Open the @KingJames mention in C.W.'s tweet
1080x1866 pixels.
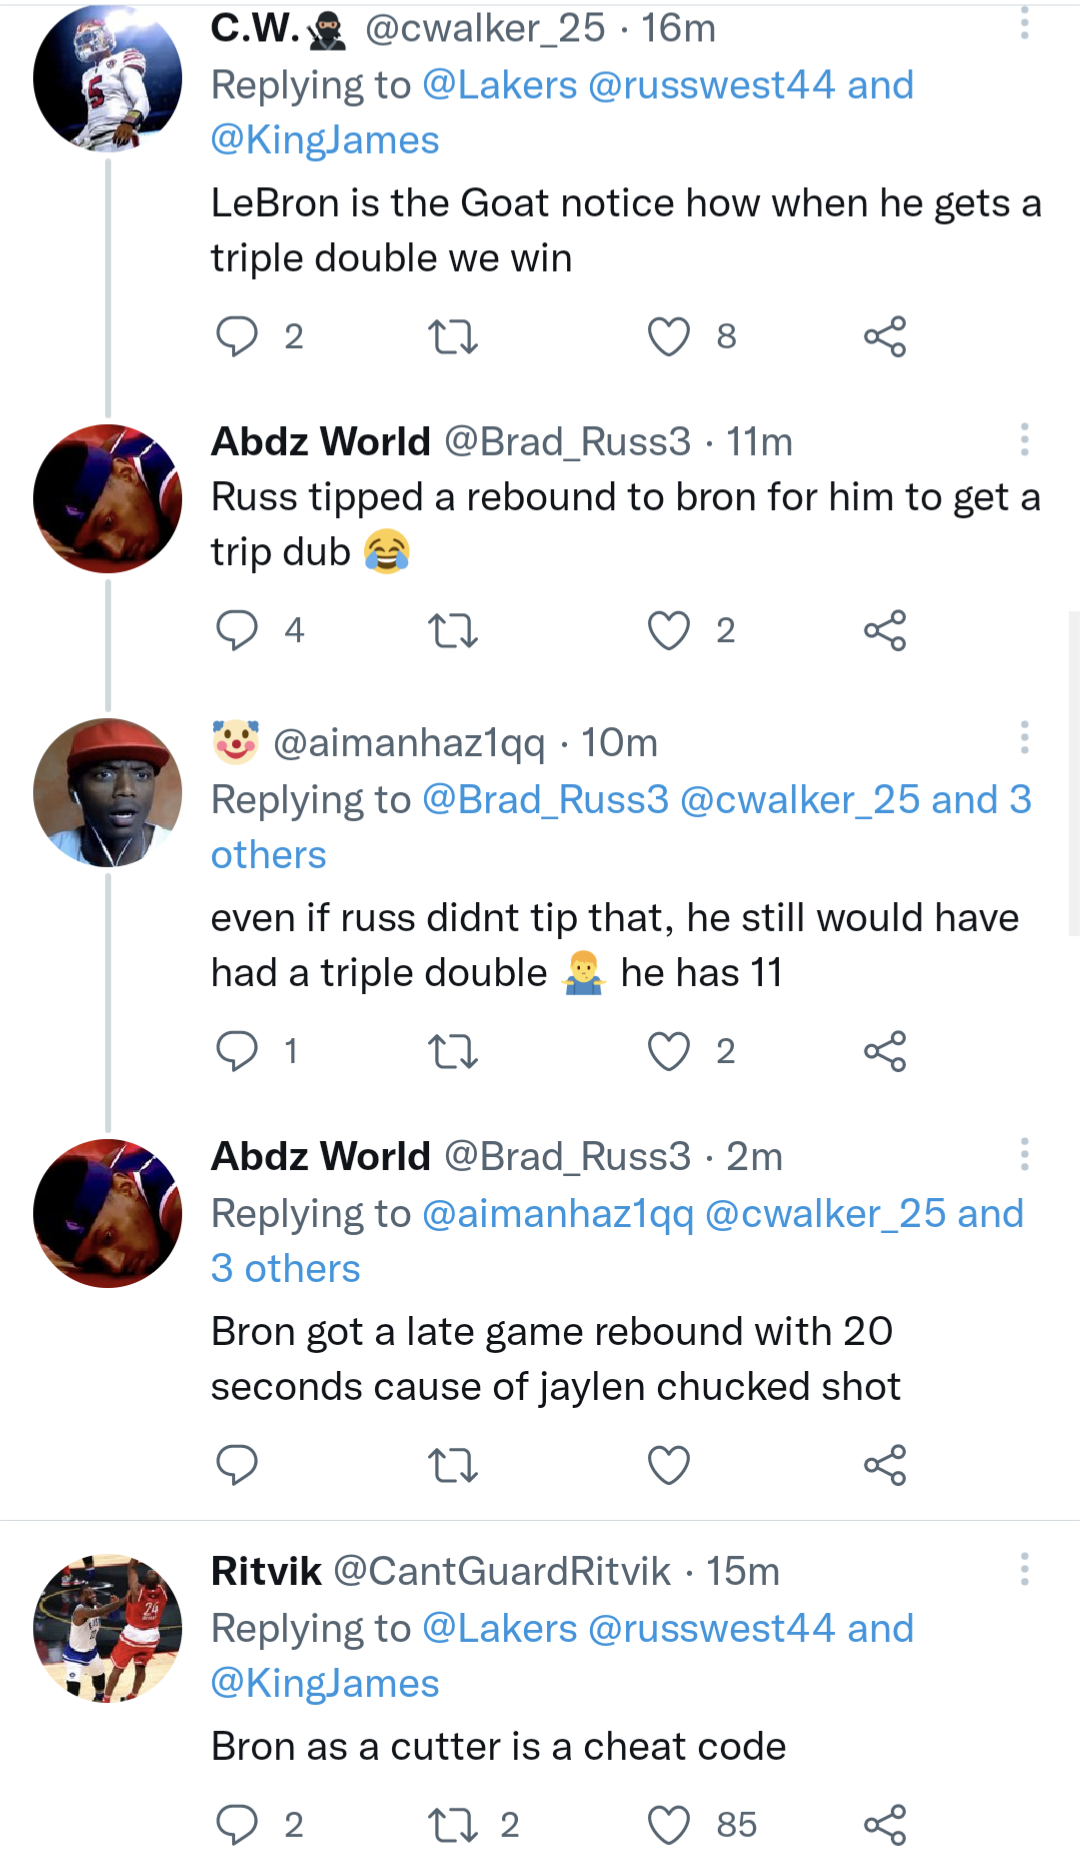tap(325, 141)
